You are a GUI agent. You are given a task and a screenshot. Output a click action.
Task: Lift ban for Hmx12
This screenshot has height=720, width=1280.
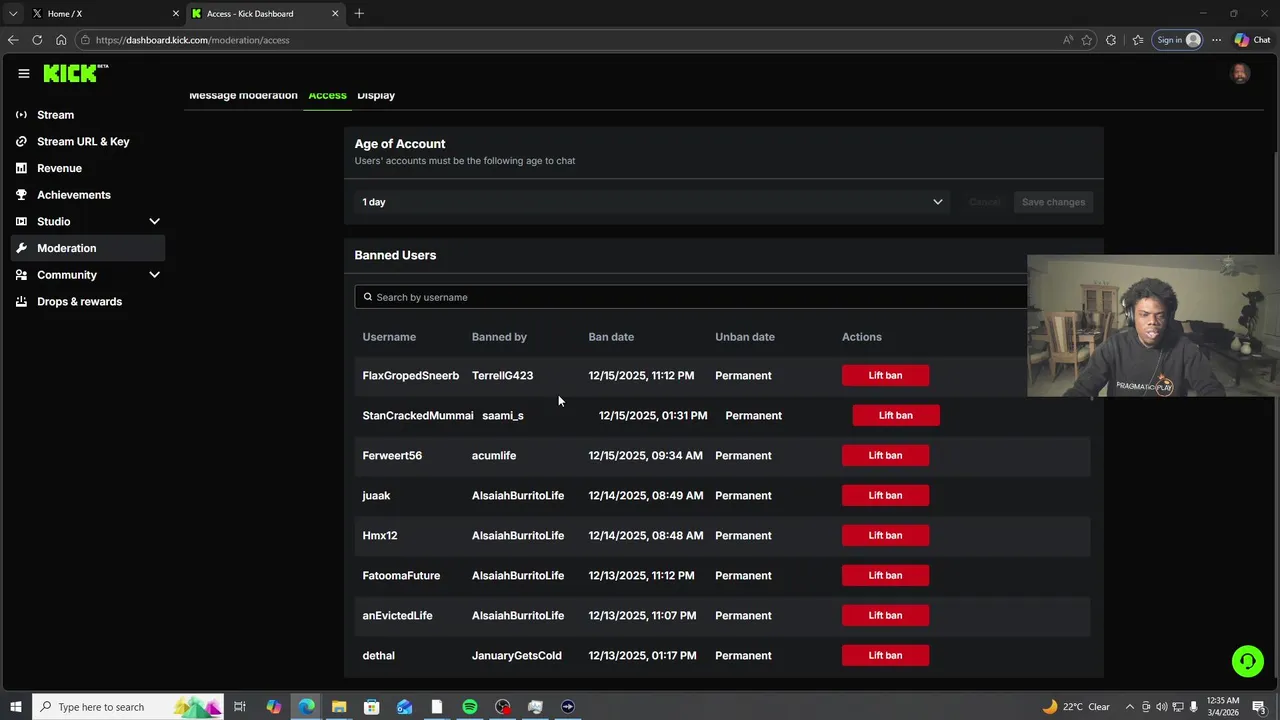click(x=885, y=535)
